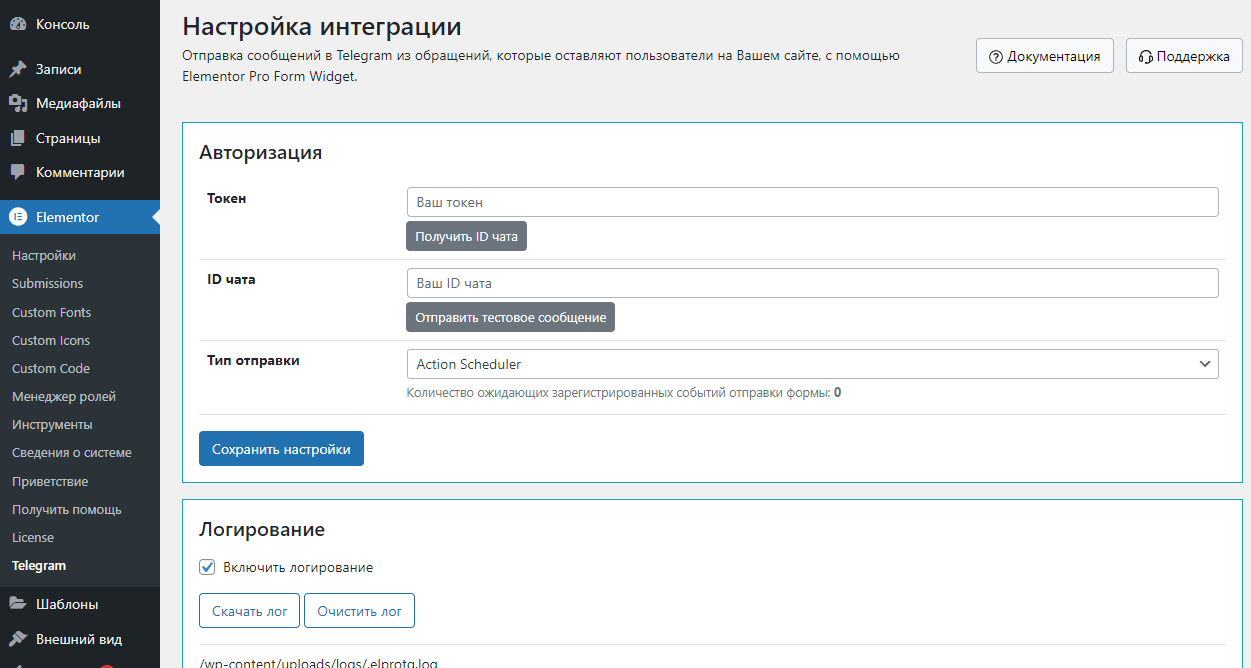
Task: Open Медиафайлы menu item
Action: (x=80, y=103)
